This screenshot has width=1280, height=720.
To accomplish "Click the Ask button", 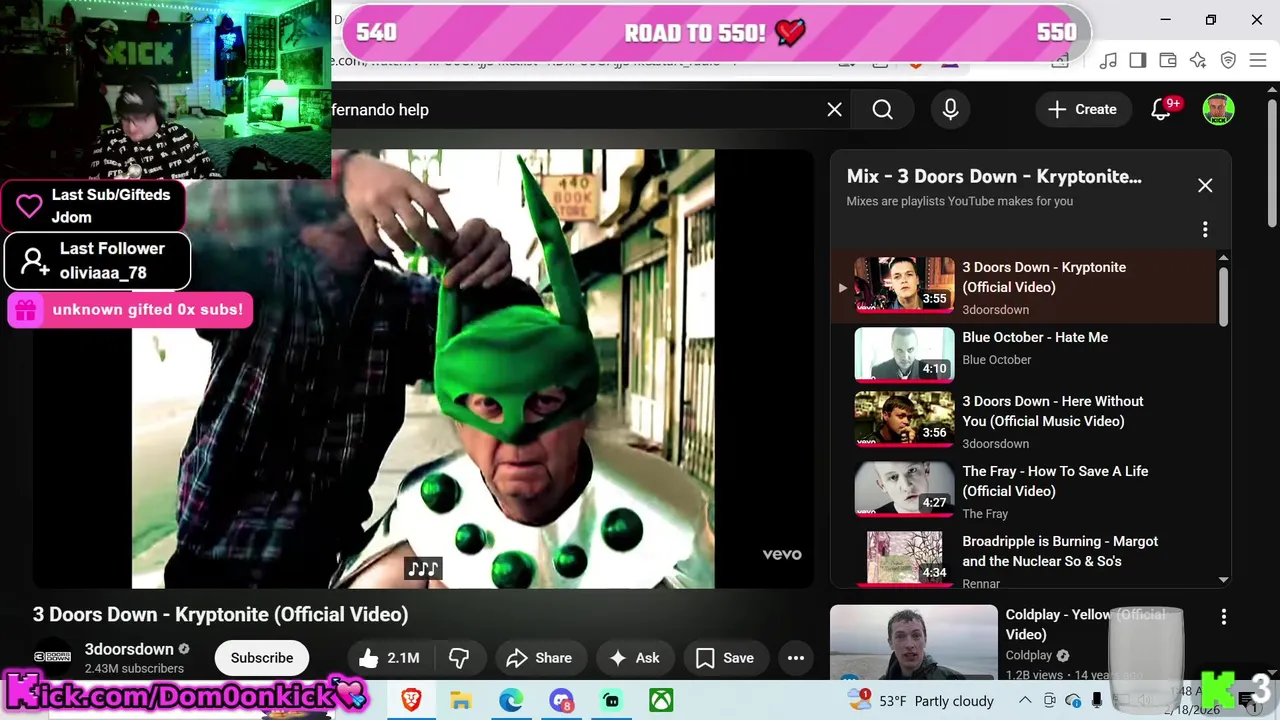I will [635, 658].
